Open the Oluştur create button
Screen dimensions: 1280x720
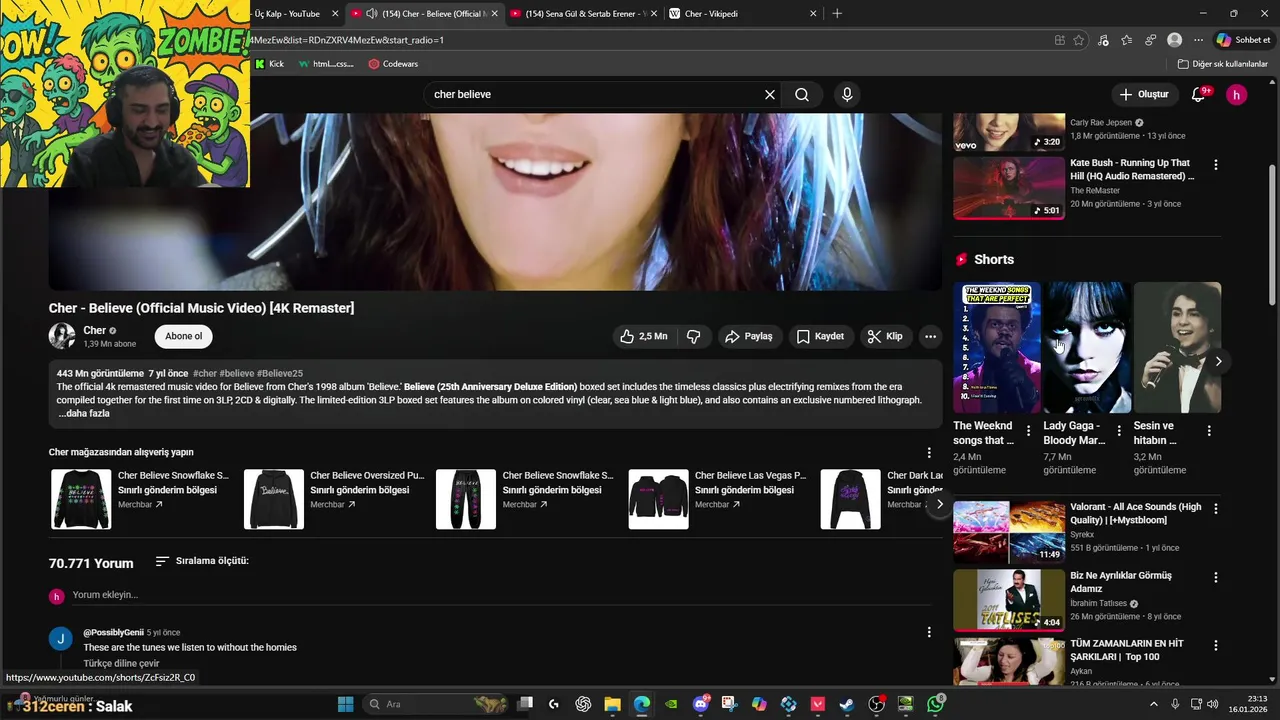point(1144,94)
